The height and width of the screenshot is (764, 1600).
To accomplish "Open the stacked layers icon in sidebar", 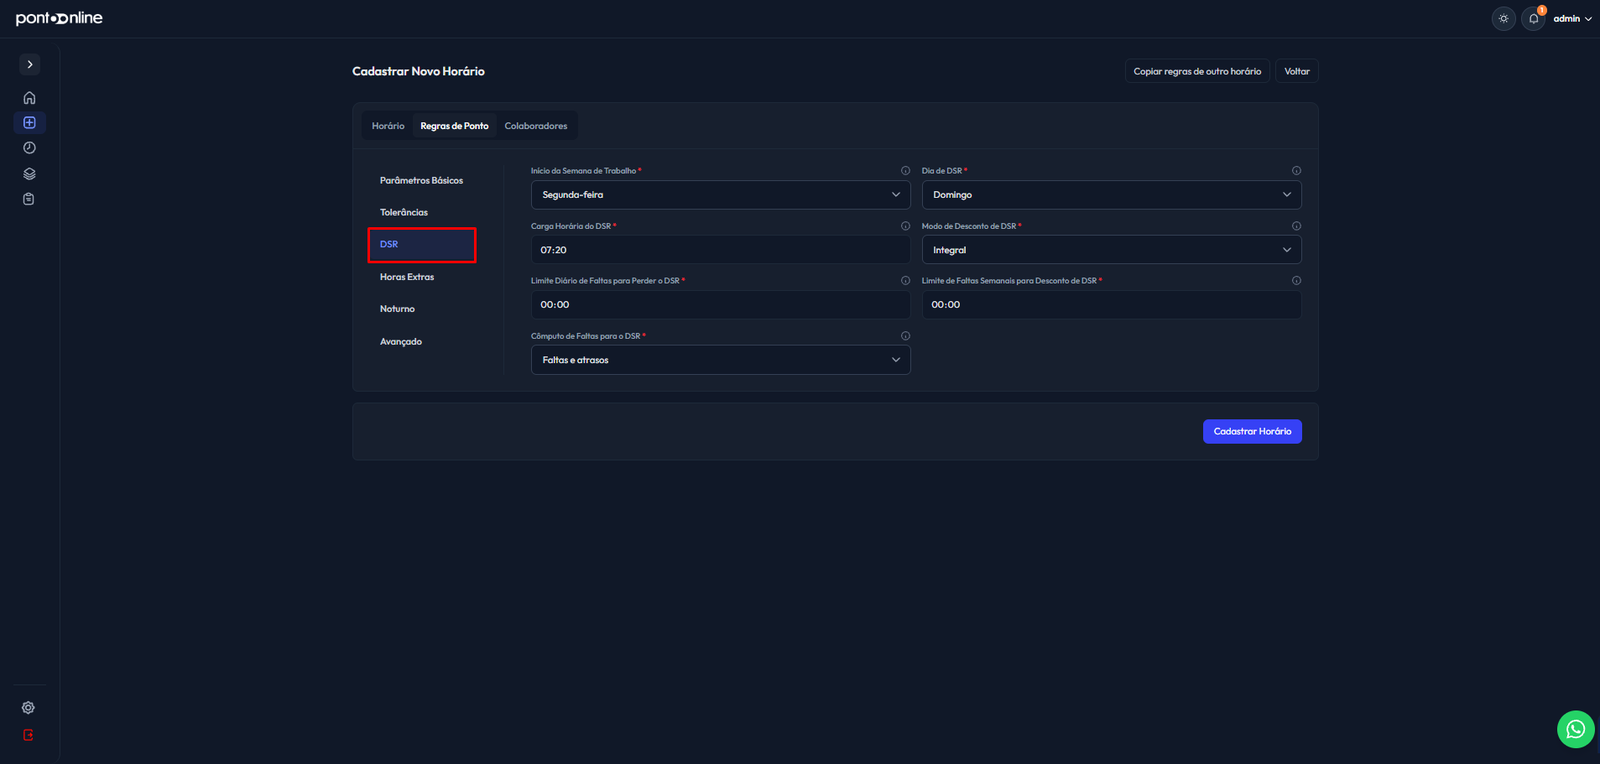I will [x=29, y=173].
